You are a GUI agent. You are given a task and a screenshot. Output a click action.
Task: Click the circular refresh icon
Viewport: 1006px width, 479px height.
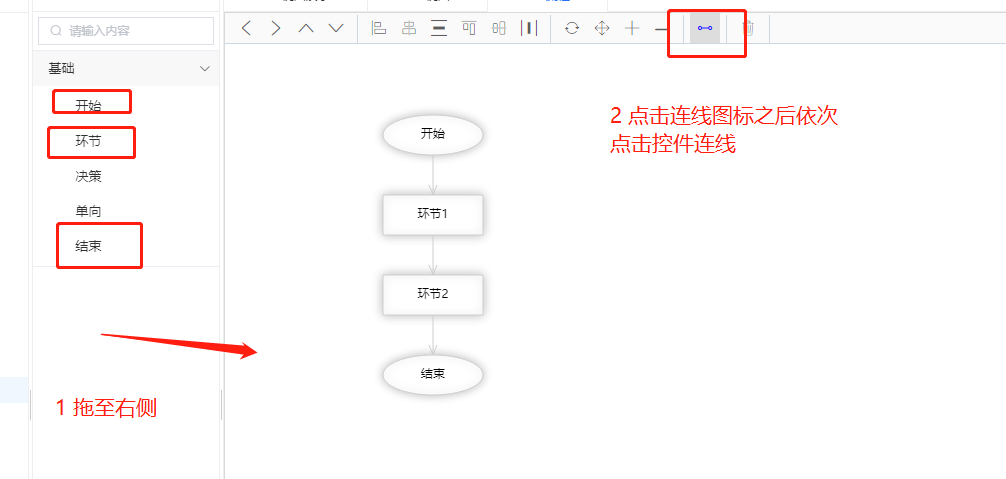[572, 28]
